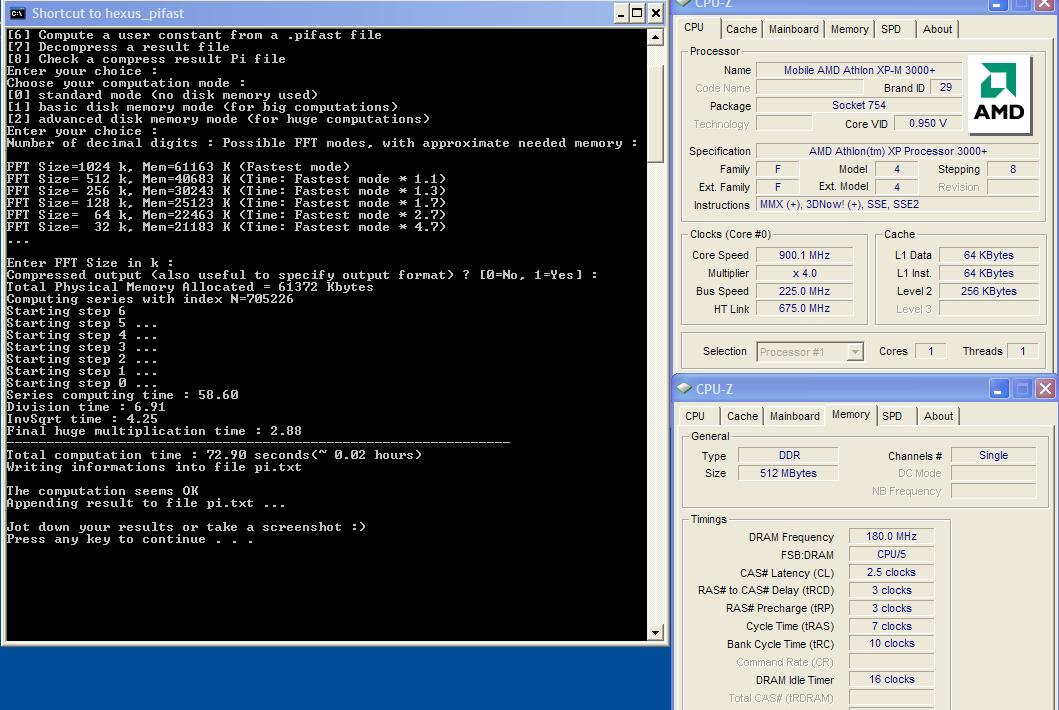
Task: Click the Threads count field
Action: click(1023, 351)
